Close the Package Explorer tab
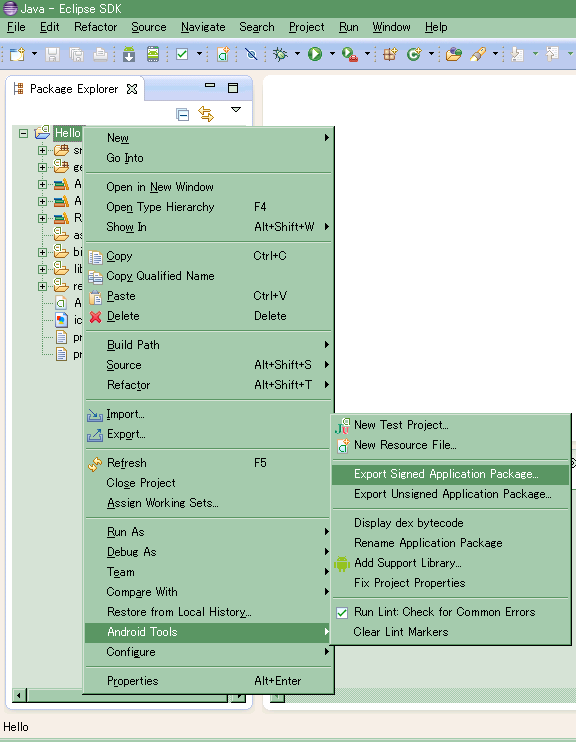 (132, 89)
